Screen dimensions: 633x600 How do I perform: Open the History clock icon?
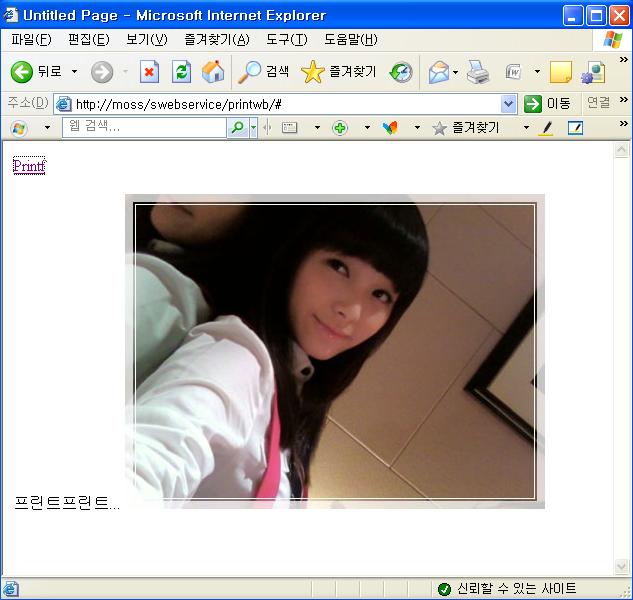point(401,72)
